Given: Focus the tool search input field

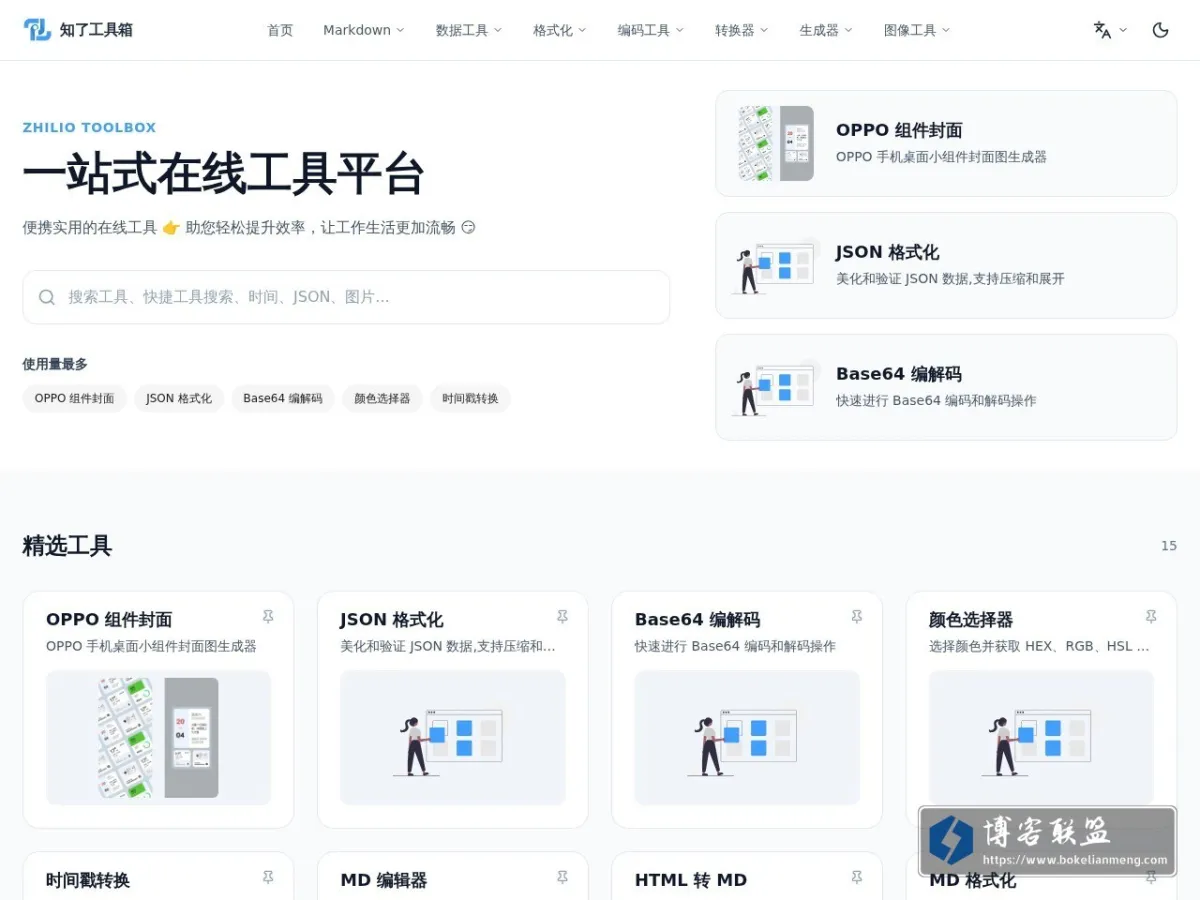Looking at the screenshot, I should (x=346, y=297).
